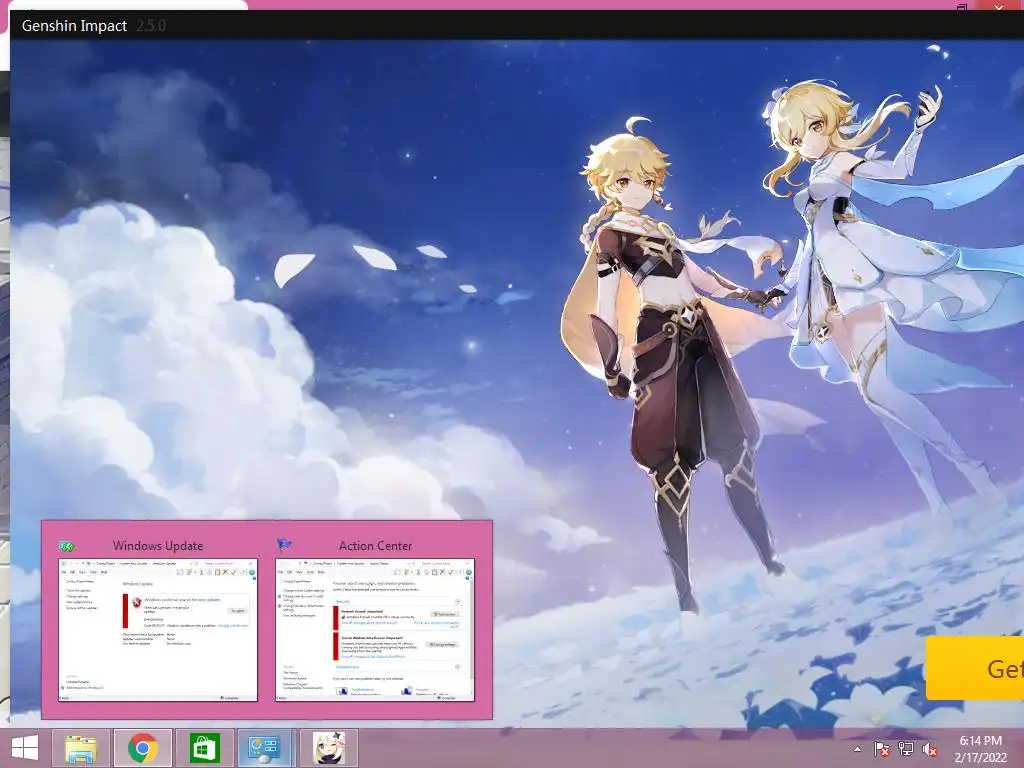Open the Windows Store taskbar icon
The height and width of the screenshot is (768, 1024).
click(x=204, y=748)
